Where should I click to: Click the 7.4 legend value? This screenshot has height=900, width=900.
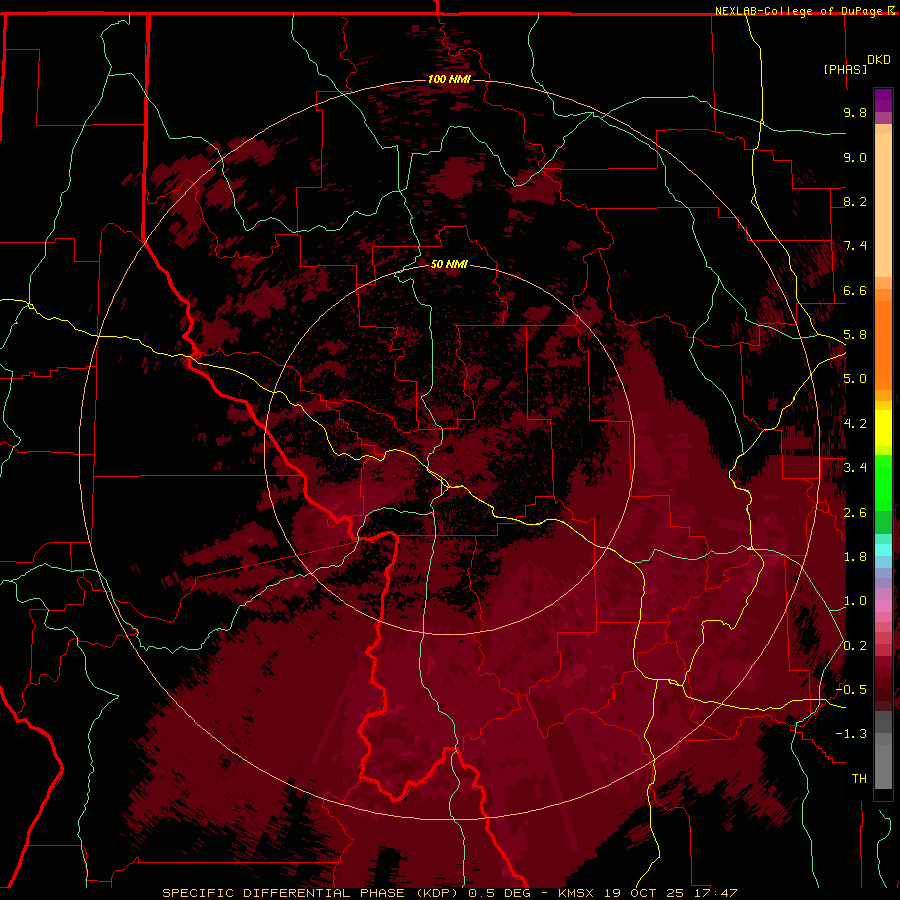855,246
